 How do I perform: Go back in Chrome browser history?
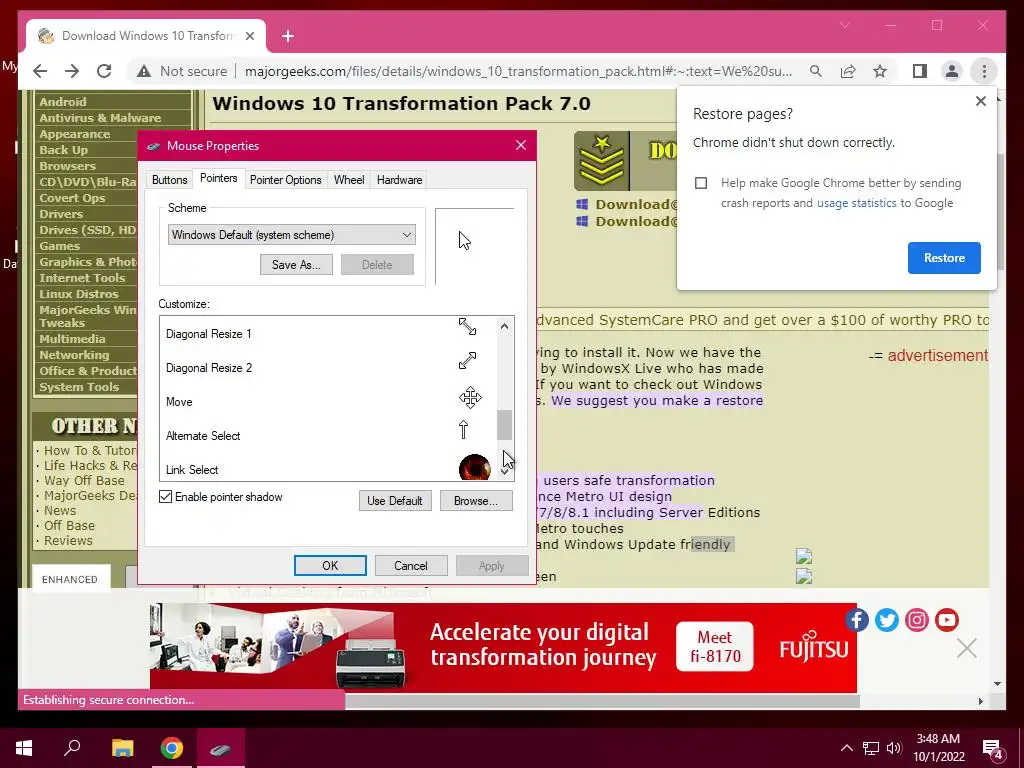click(x=40, y=71)
